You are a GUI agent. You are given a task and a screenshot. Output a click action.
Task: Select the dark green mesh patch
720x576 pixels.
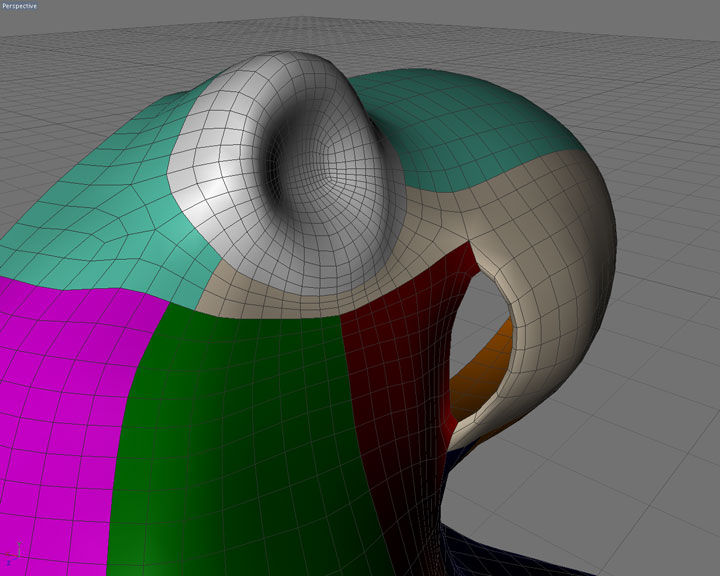tap(240, 420)
